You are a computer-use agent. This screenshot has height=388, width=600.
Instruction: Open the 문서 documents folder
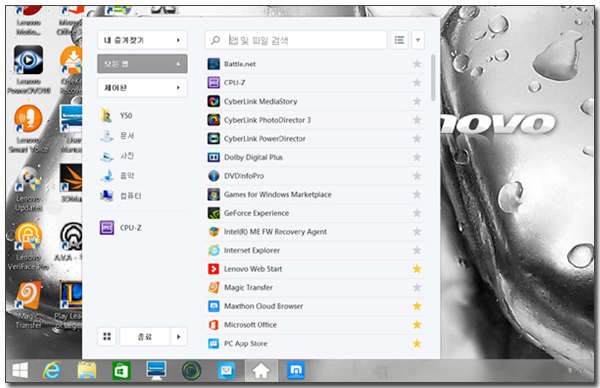(117, 136)
